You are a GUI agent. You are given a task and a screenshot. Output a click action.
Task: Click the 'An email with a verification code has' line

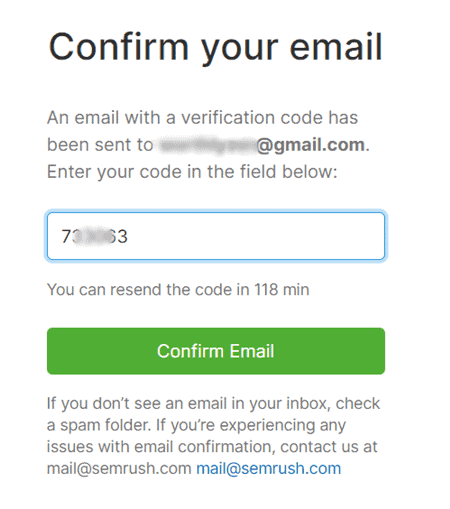[203, 118]
